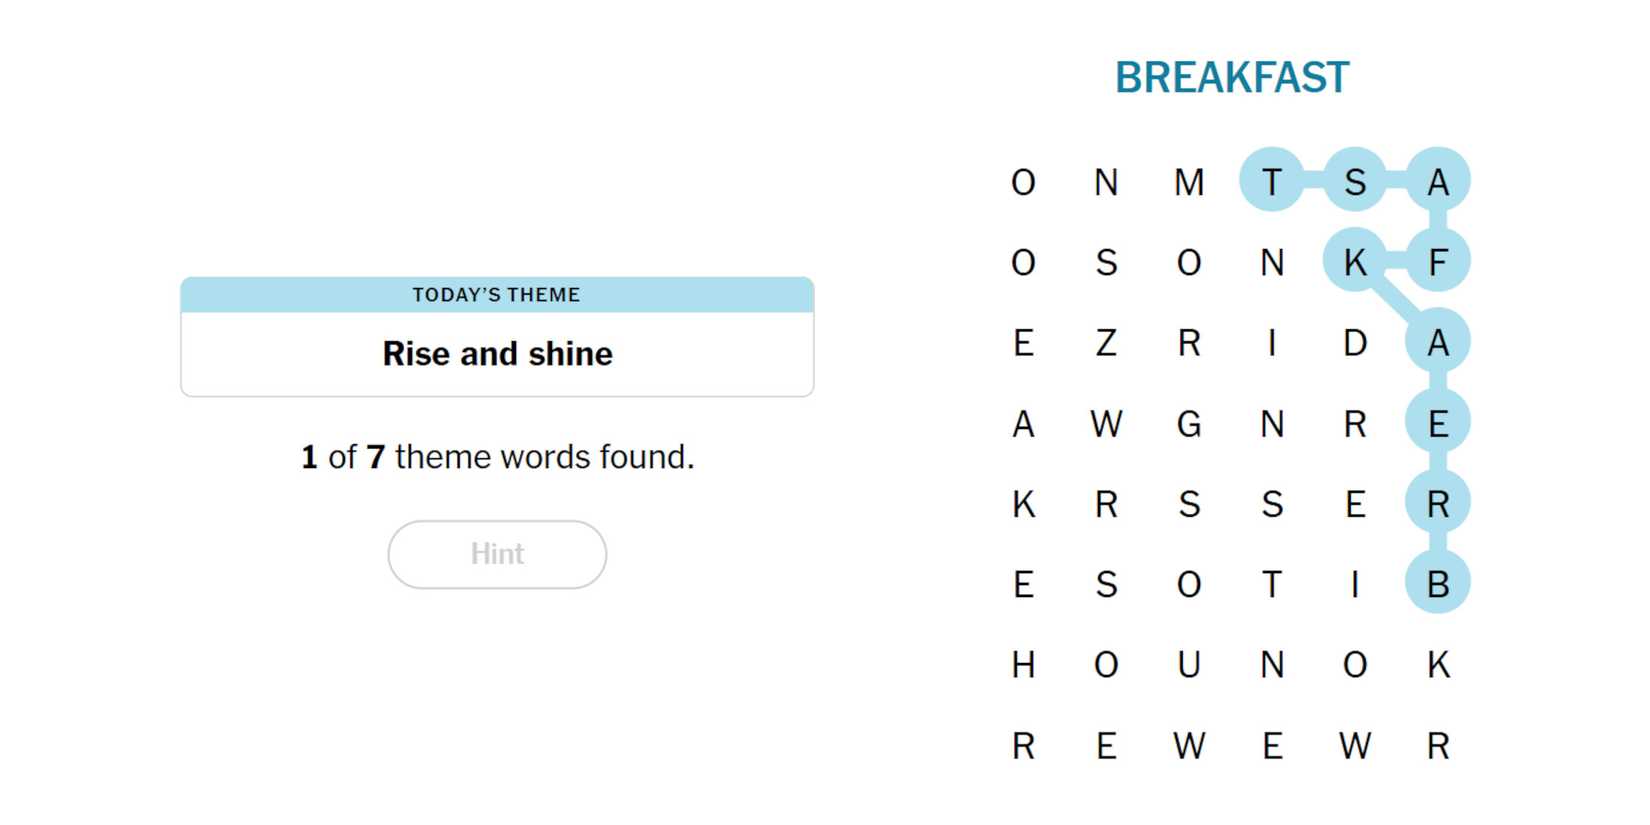Select the letter H in the grid
Image resolution: width=1650 pixels, height=825 pixels.
tap(1022, 665)
